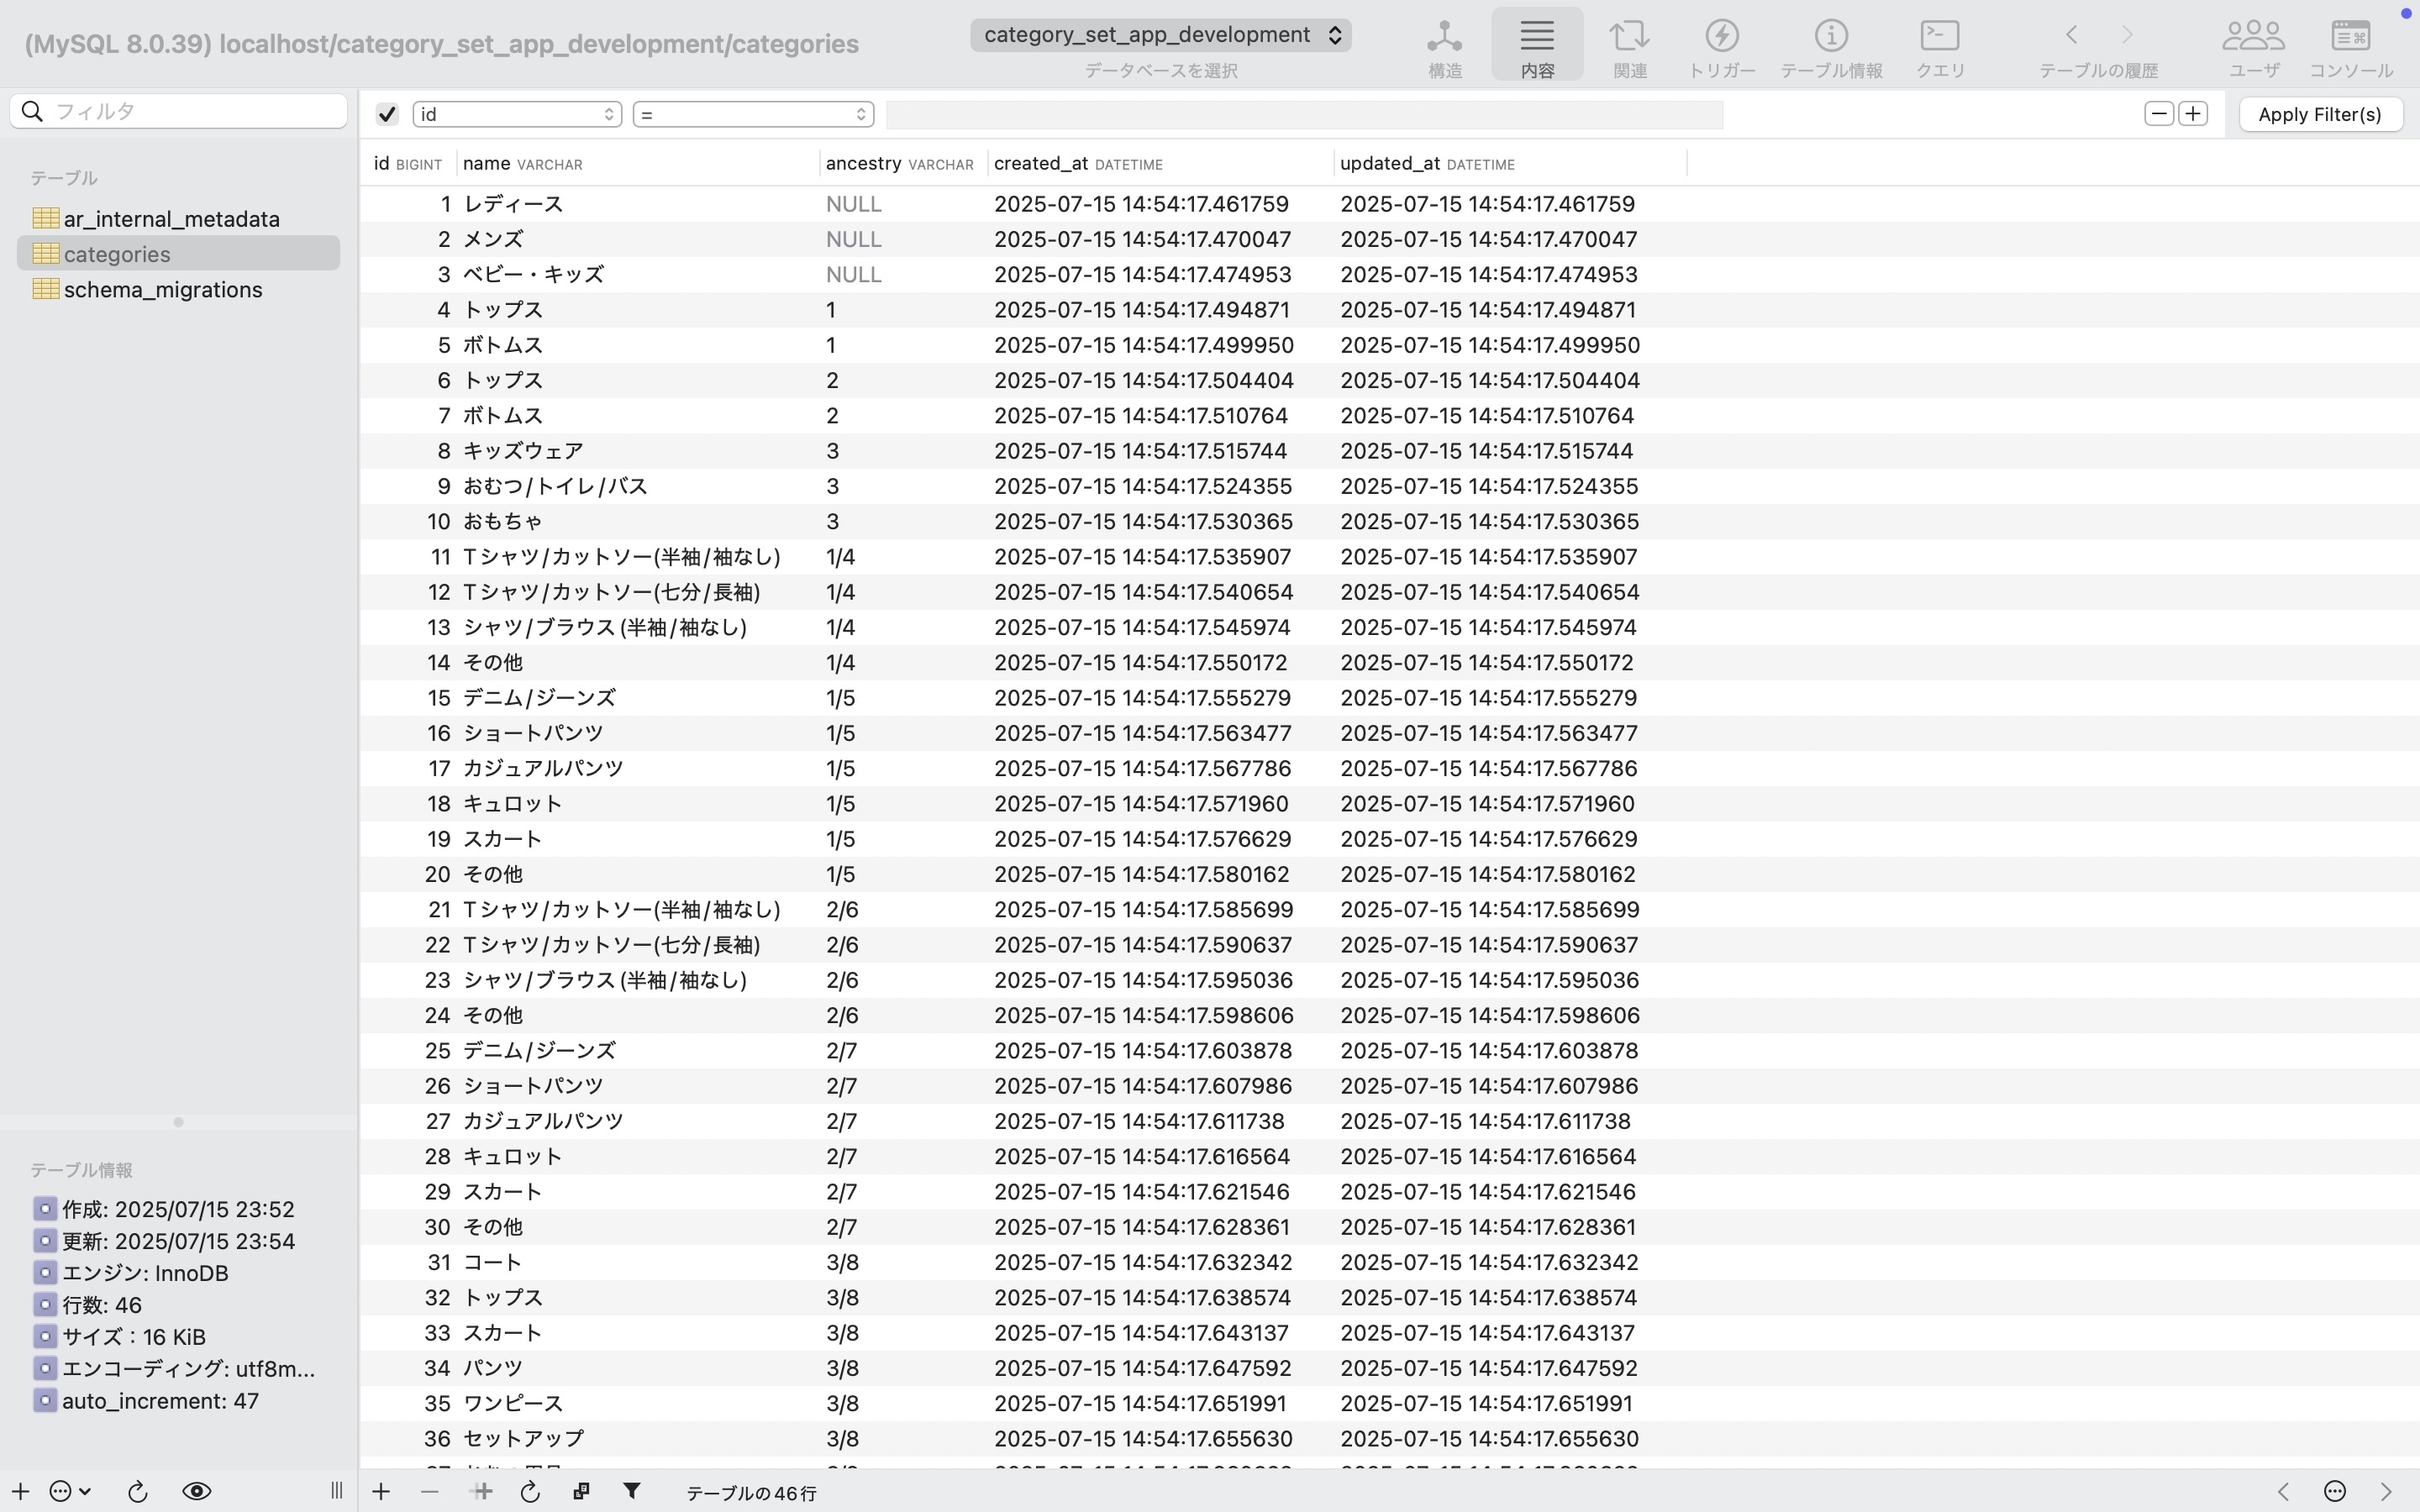Click the filter value input field
Image resolution: width=2420 pixels, height=1512 pixels.
pos(1303,114)
